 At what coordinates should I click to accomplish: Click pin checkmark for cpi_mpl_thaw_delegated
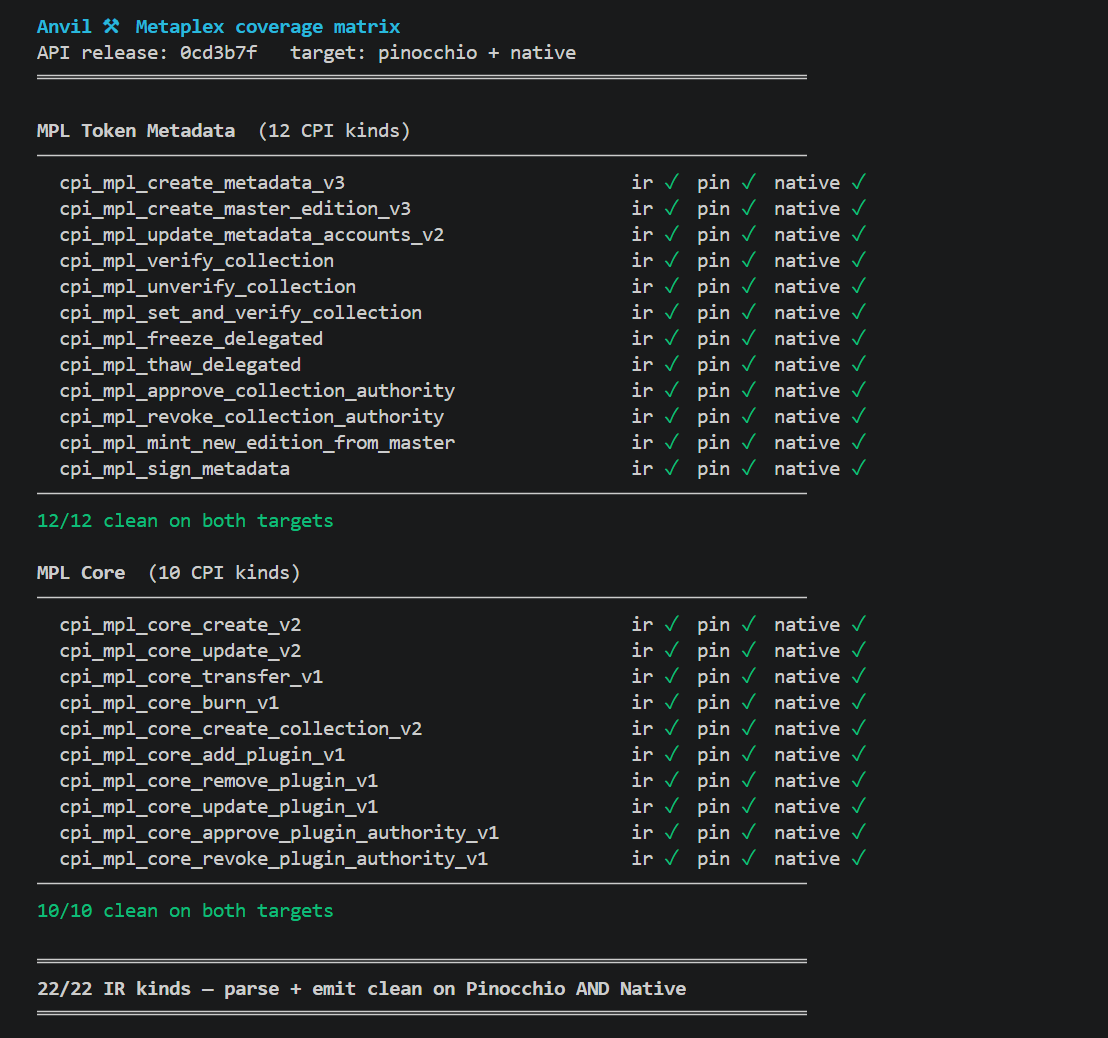[x=749, y=365]
